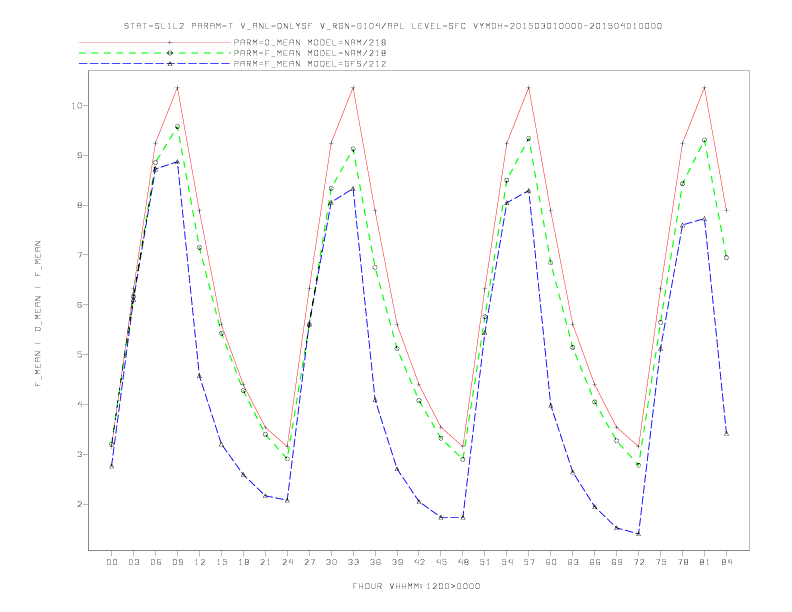Click y-axis tick value 8
The width and height of the screenshot is (792, 612).
[x=80, y=206]
